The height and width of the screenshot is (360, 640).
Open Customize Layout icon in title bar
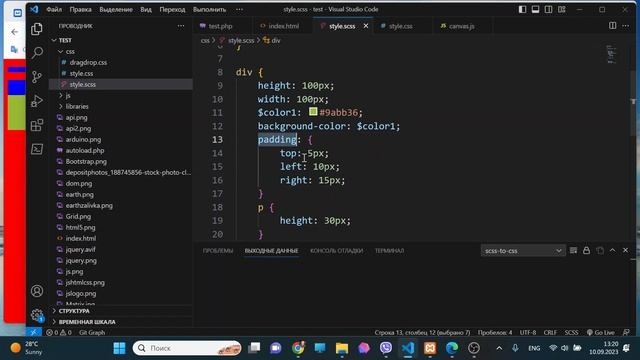tap(562, 9)
